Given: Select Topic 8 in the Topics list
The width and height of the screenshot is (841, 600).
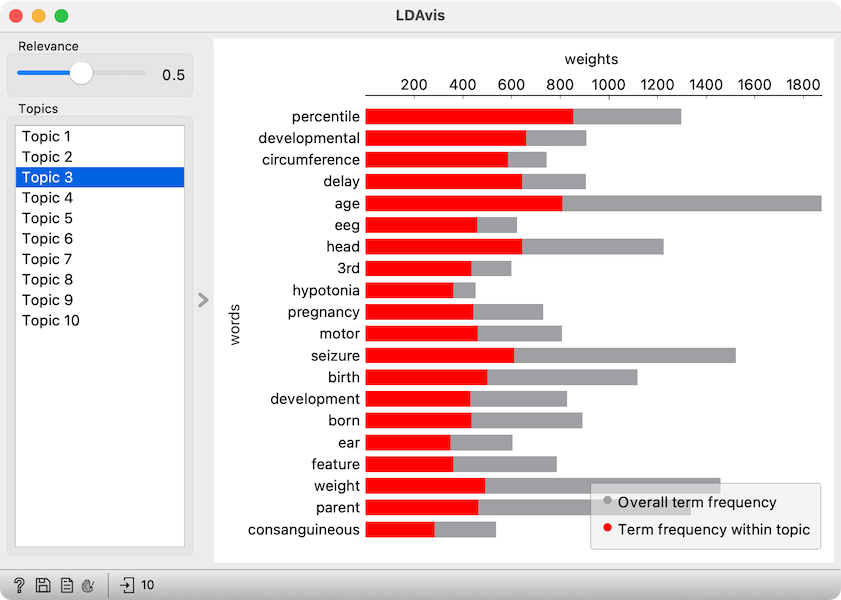Looking at the screenshot, I should pos(100,279).
